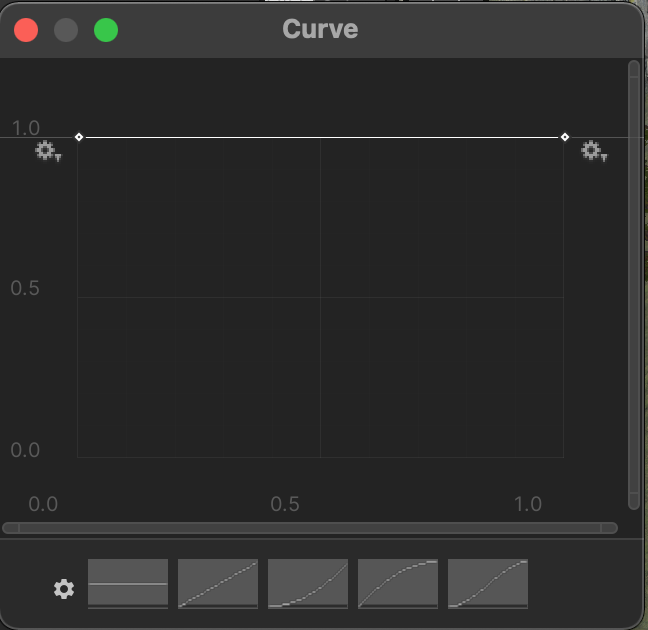Viewport: 648px width, 630px height.
Task: Open the curve presets gear menu
Action: click(x=64, y=589)
